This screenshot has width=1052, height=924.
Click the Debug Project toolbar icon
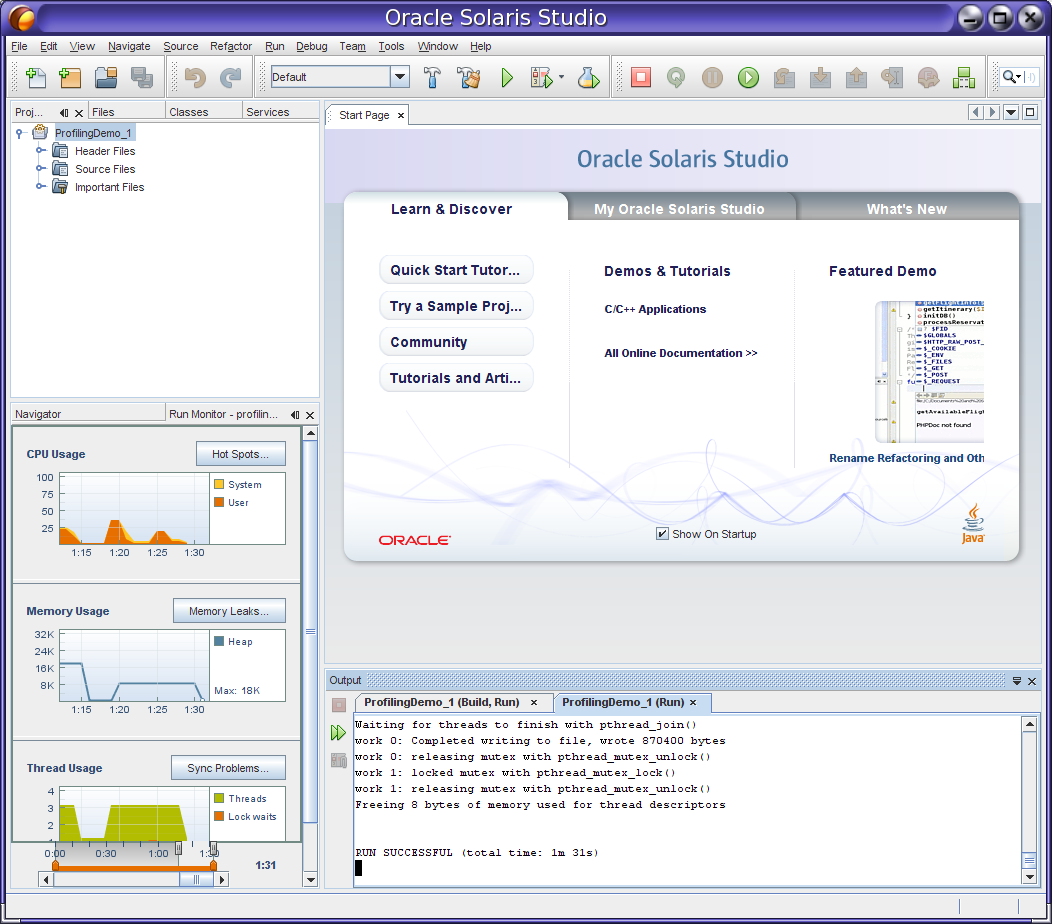tap(541, 78)
